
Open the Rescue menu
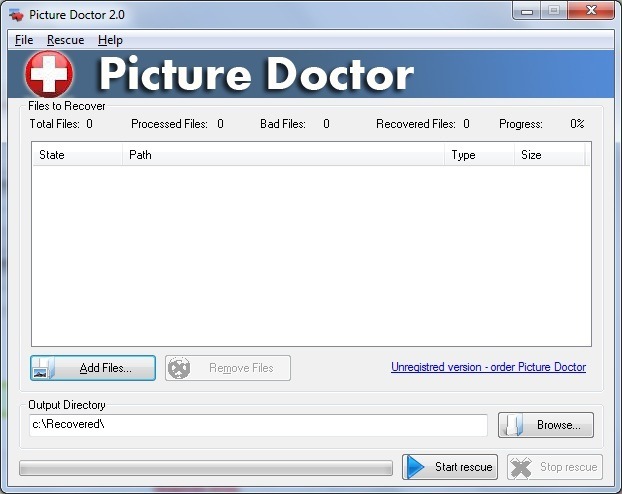click(x=65, y=40)
